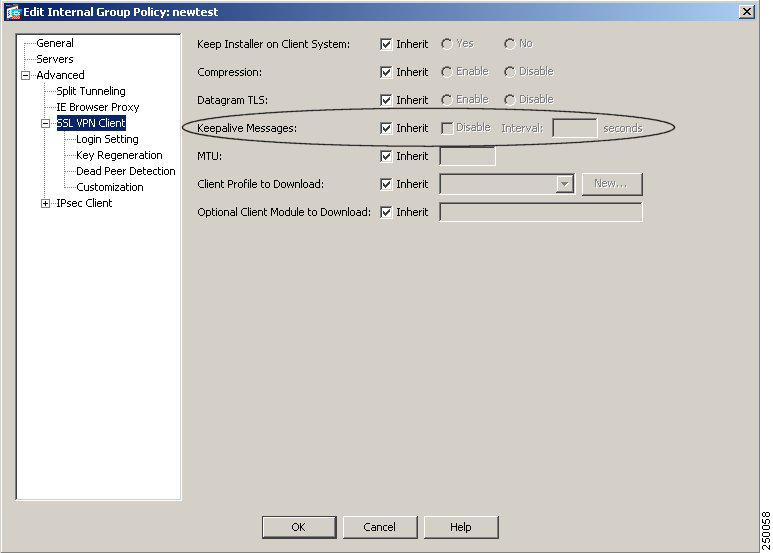Image resolution: width=773 pixels, height=553 pixels.
Task: Uncheck Inherit for Datagram TLS
Action: [386, 100]
